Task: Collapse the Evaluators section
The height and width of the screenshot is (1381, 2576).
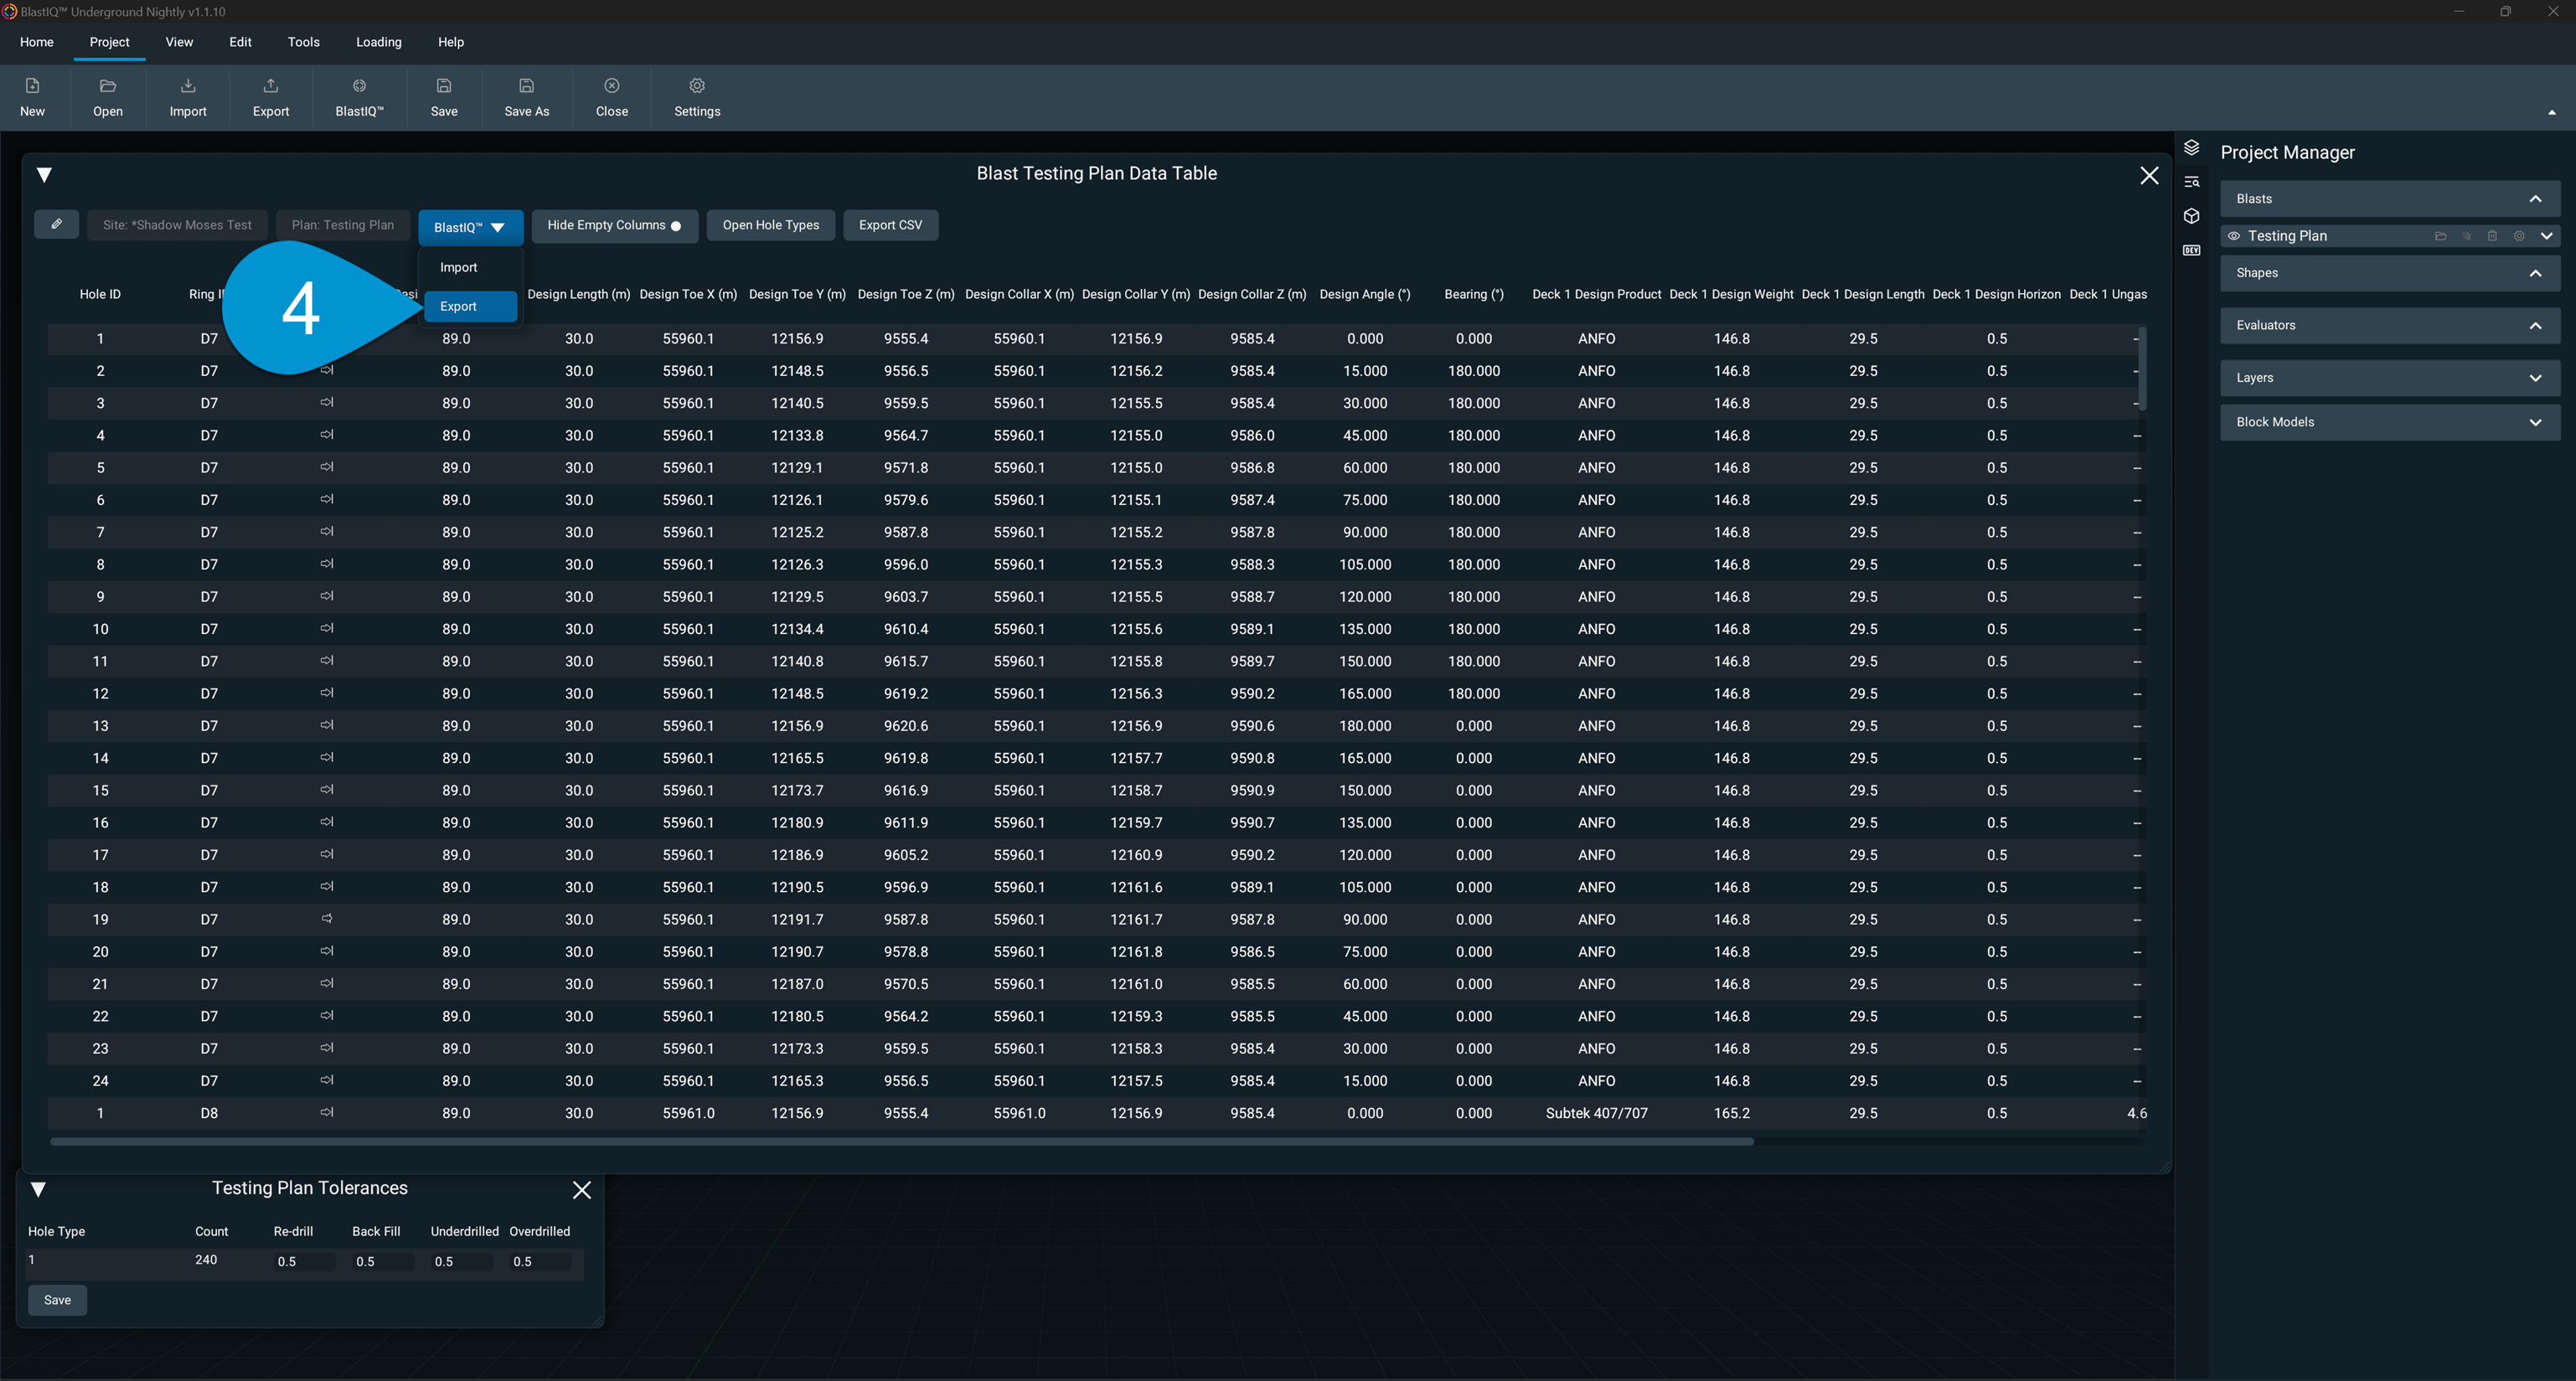Action: (x=2535, y=325)
